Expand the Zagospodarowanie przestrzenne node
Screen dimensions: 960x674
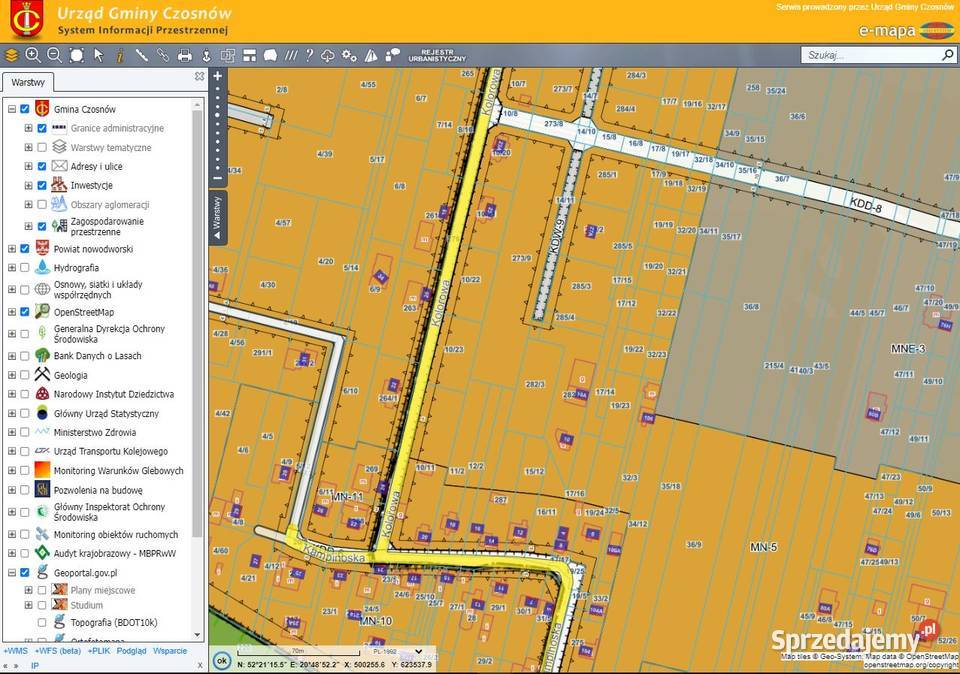pos(28,226)
